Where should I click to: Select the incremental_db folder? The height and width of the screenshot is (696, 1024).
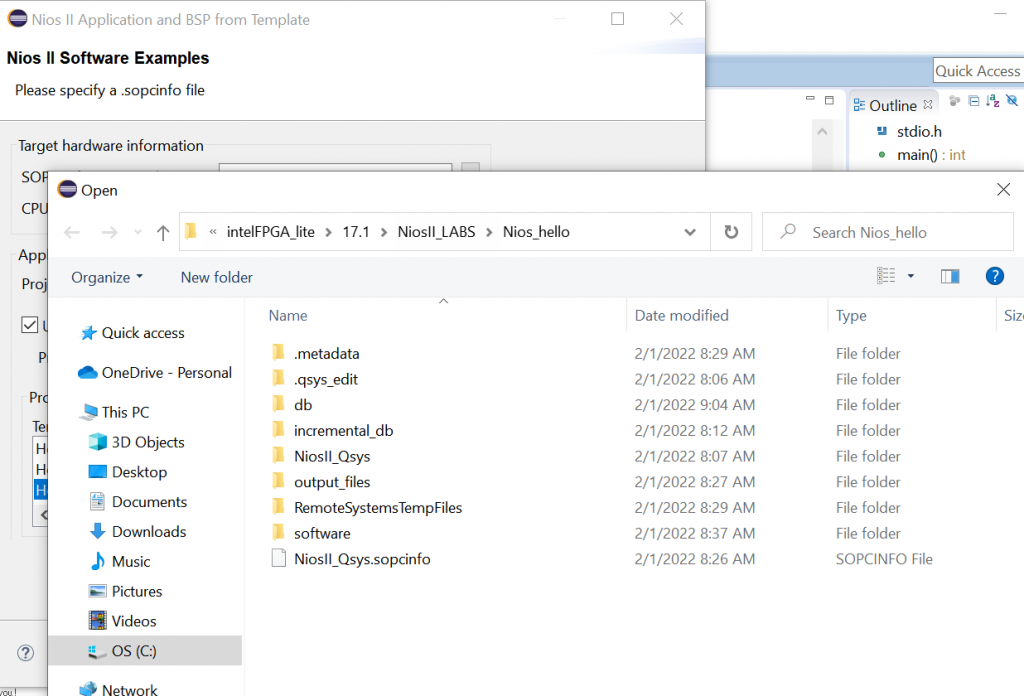(343, 431)
